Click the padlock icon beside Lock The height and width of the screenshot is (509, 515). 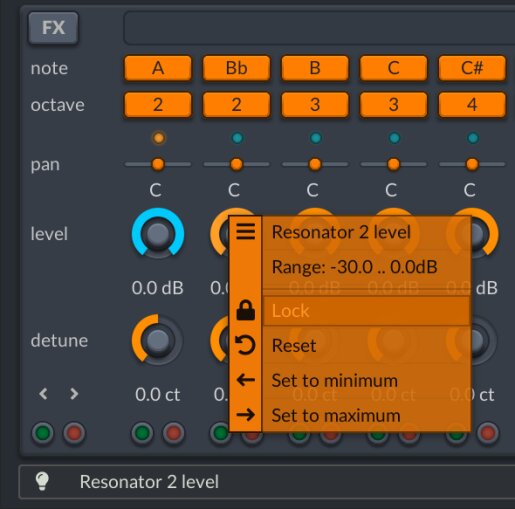246,310
